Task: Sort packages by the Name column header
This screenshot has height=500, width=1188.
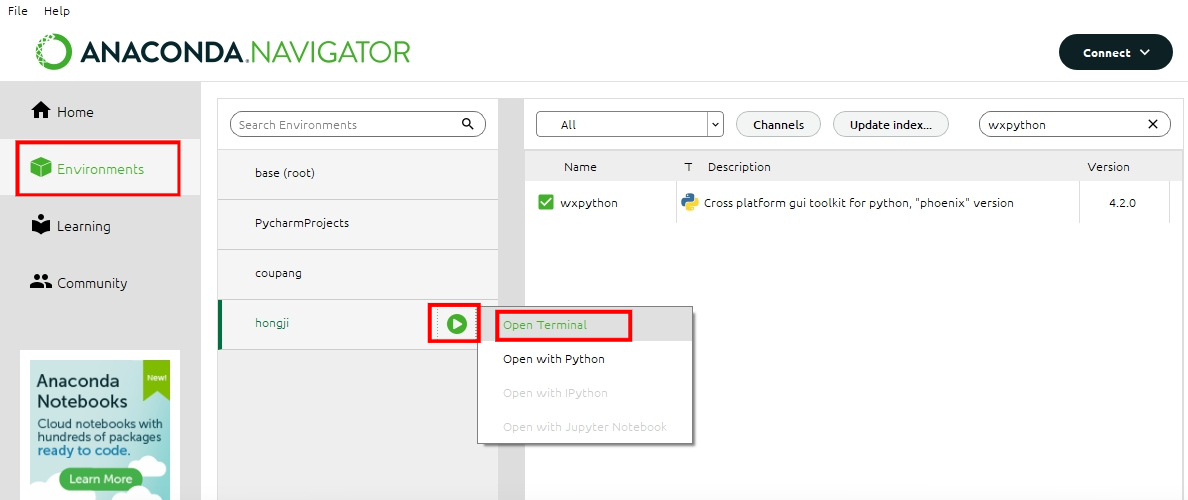Action: point(580,167)
